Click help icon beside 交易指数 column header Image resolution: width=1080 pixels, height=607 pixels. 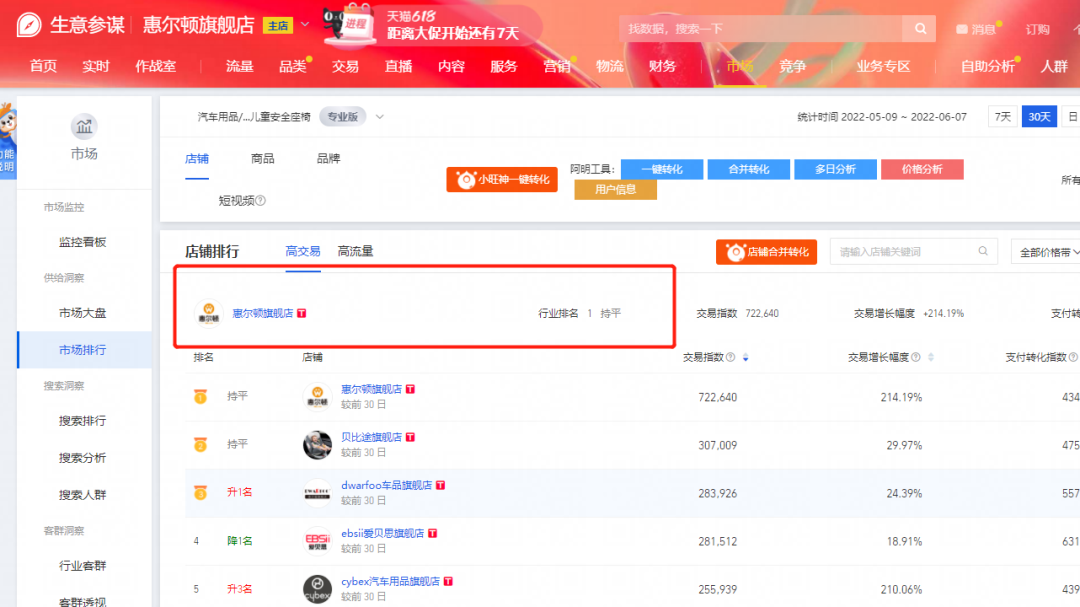pos(730,357)
